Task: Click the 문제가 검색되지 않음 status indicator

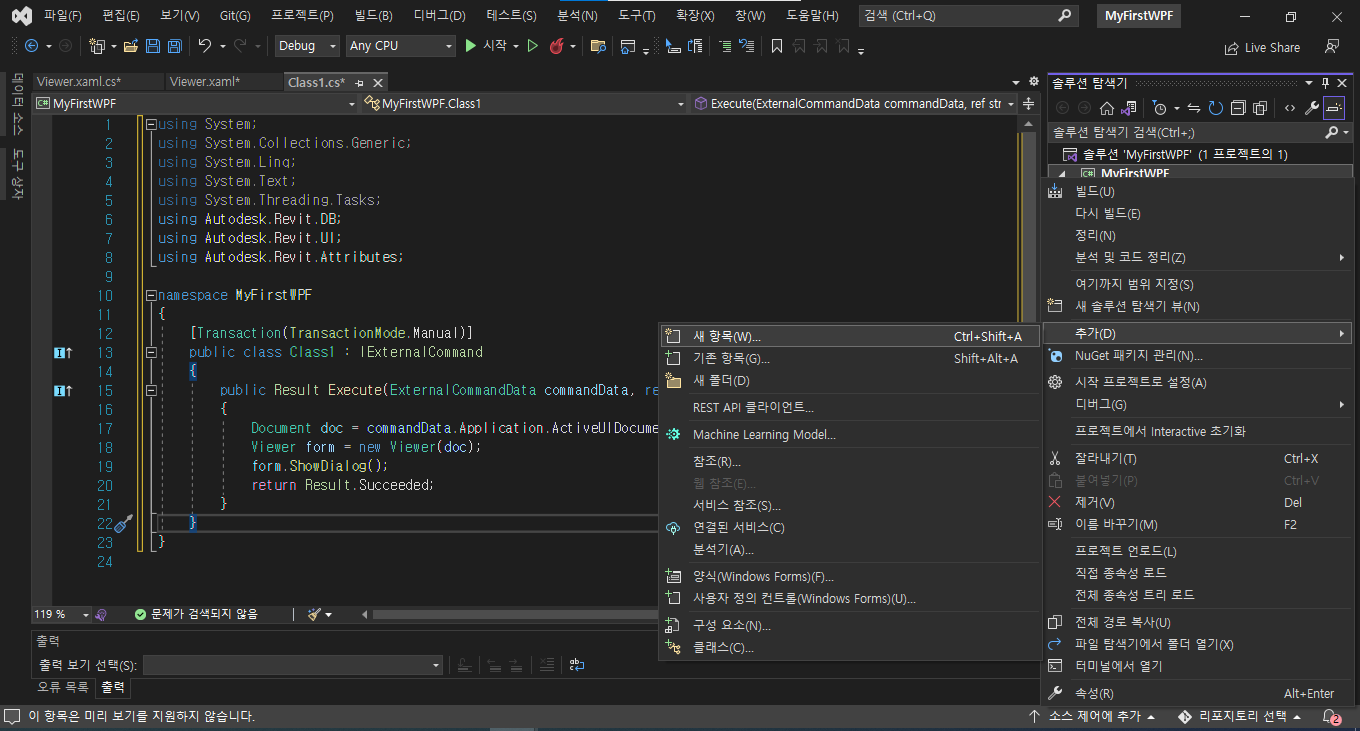Action: pos(196,614)
